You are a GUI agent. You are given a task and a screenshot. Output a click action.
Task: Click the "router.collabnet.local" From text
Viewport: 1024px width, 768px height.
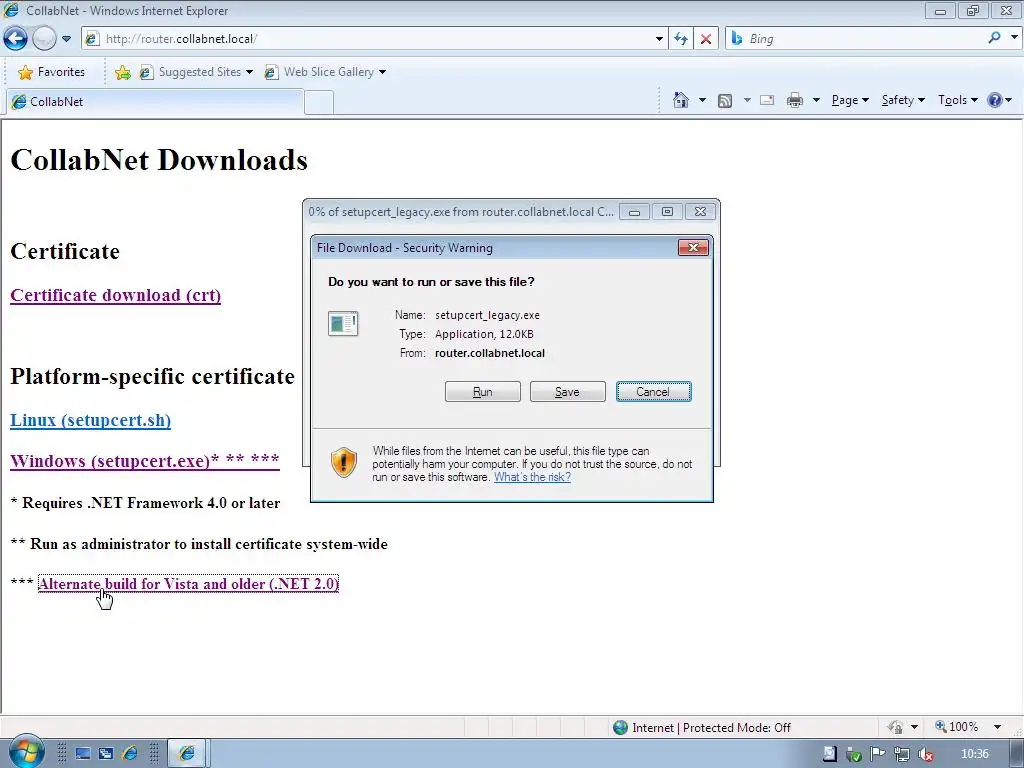pos(490,353)
